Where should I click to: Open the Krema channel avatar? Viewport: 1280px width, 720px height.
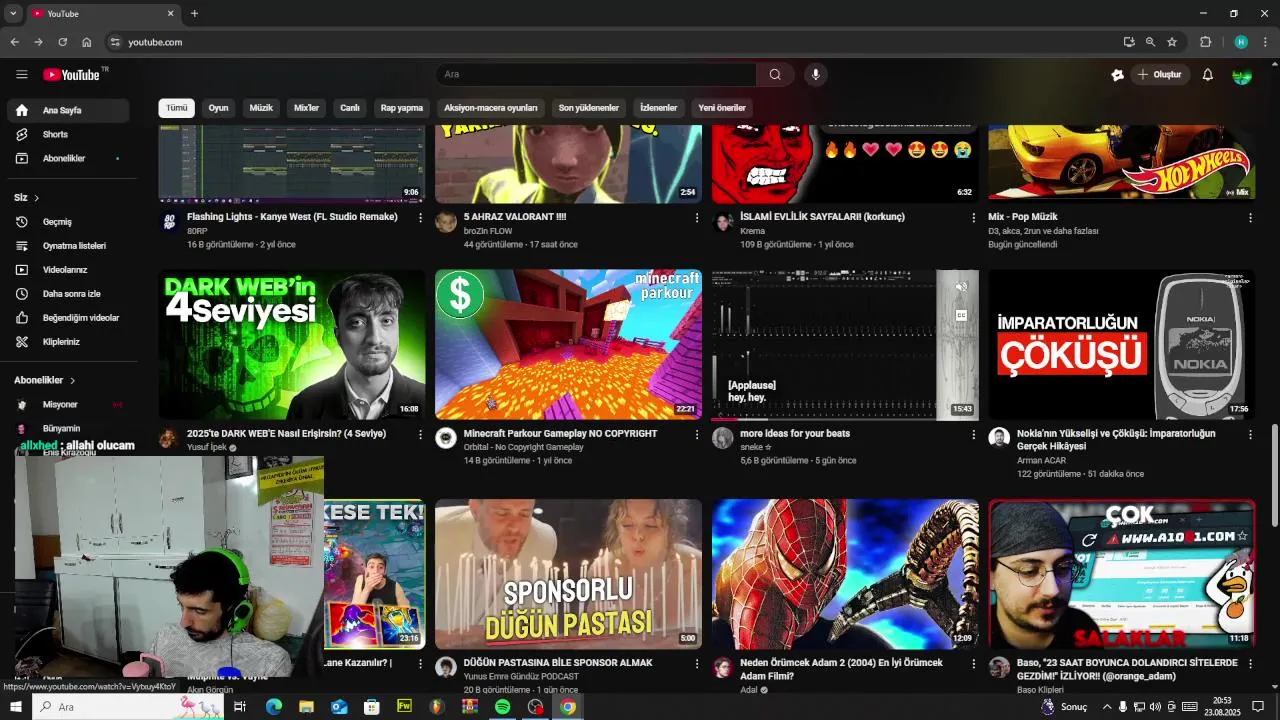[x=723, y=222]
